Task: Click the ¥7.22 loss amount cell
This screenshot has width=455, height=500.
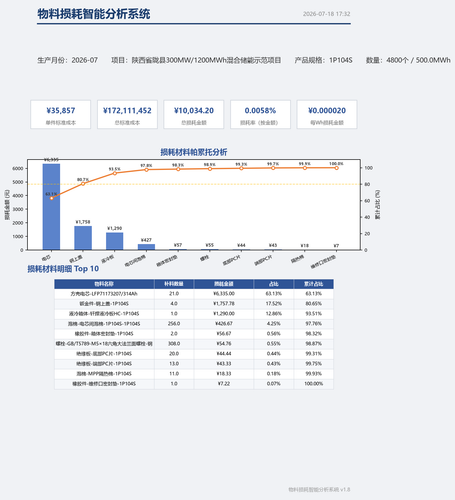Action: click(x=224, y=384)
